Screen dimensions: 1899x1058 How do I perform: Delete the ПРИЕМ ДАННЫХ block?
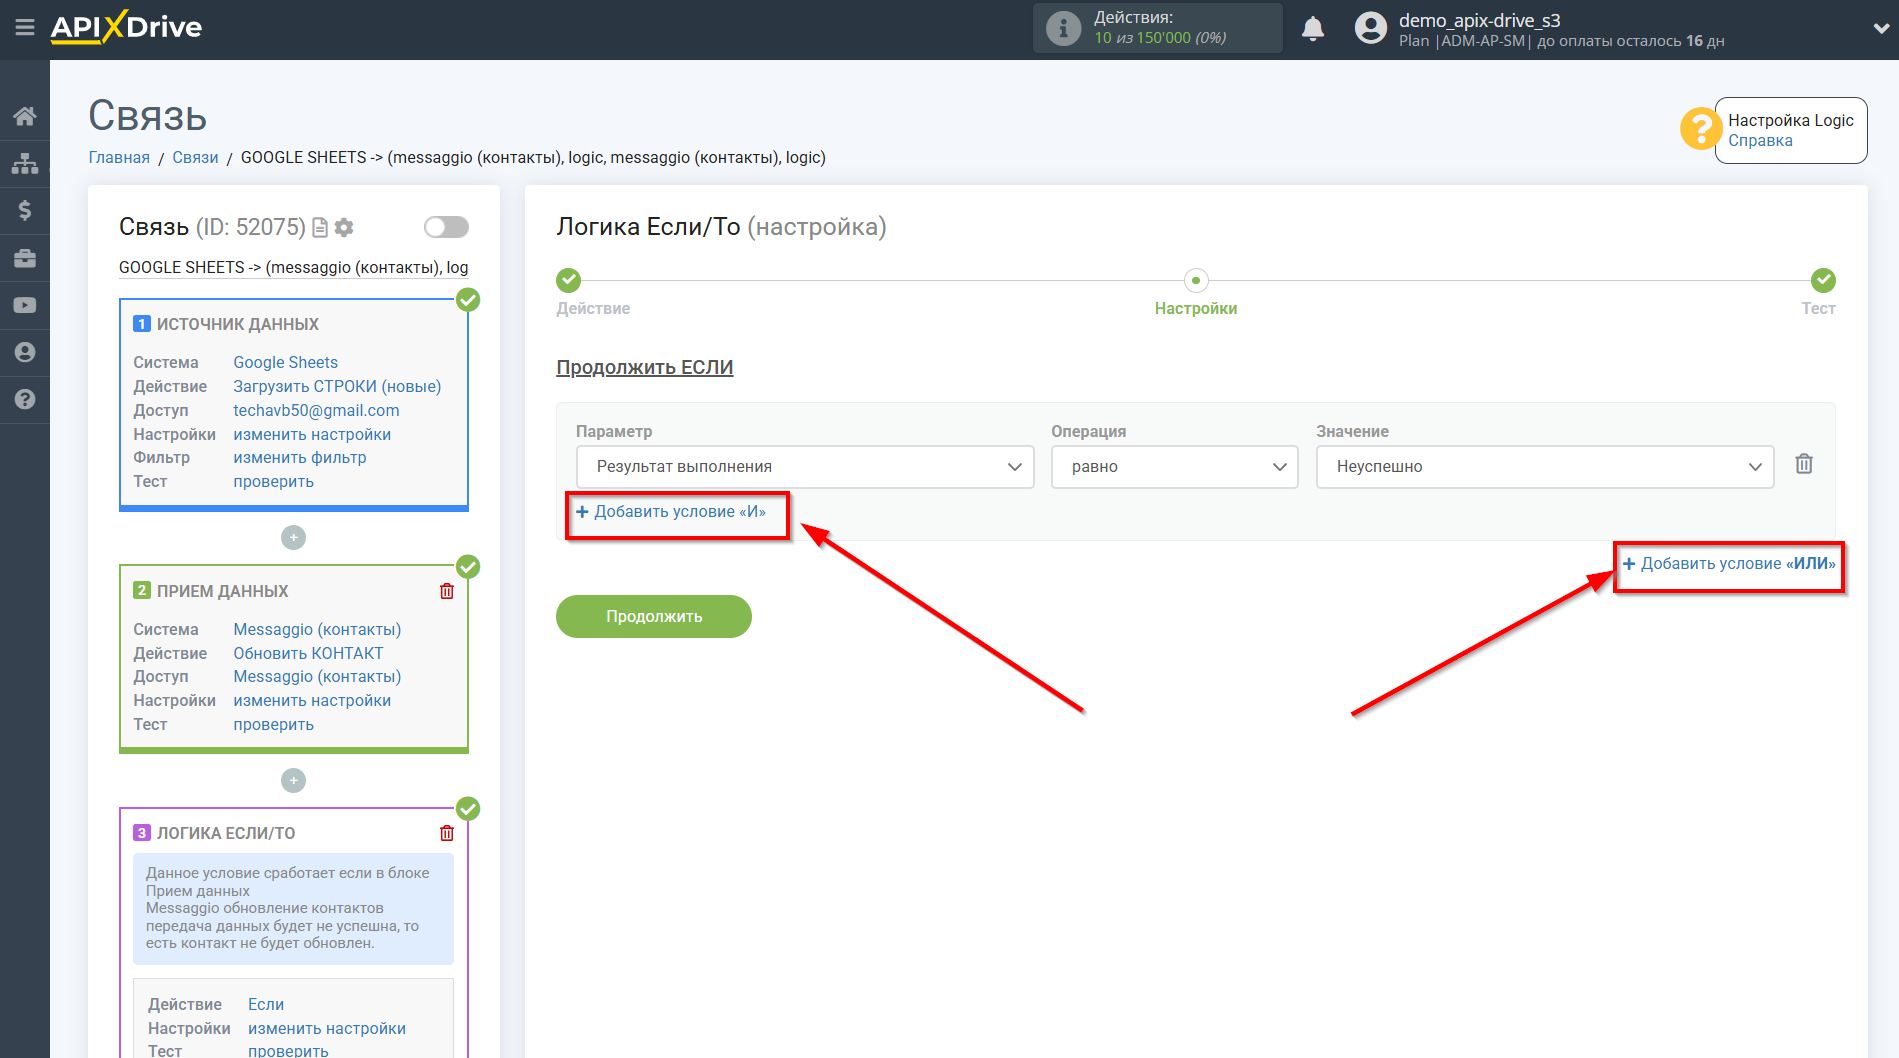click(447, 591)
